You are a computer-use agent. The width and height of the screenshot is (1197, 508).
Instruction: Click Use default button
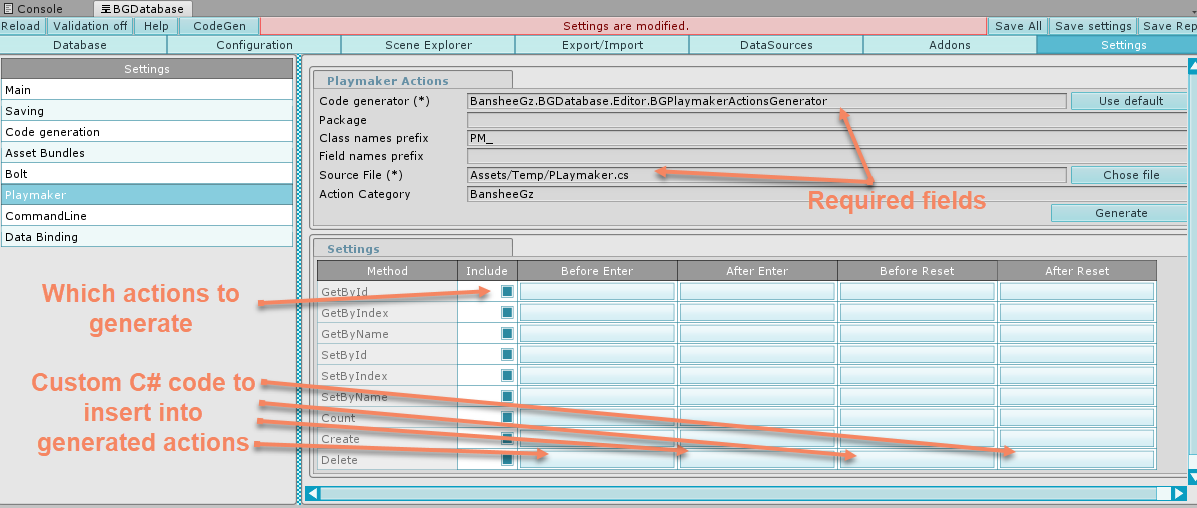click(x=1131, y=101)
